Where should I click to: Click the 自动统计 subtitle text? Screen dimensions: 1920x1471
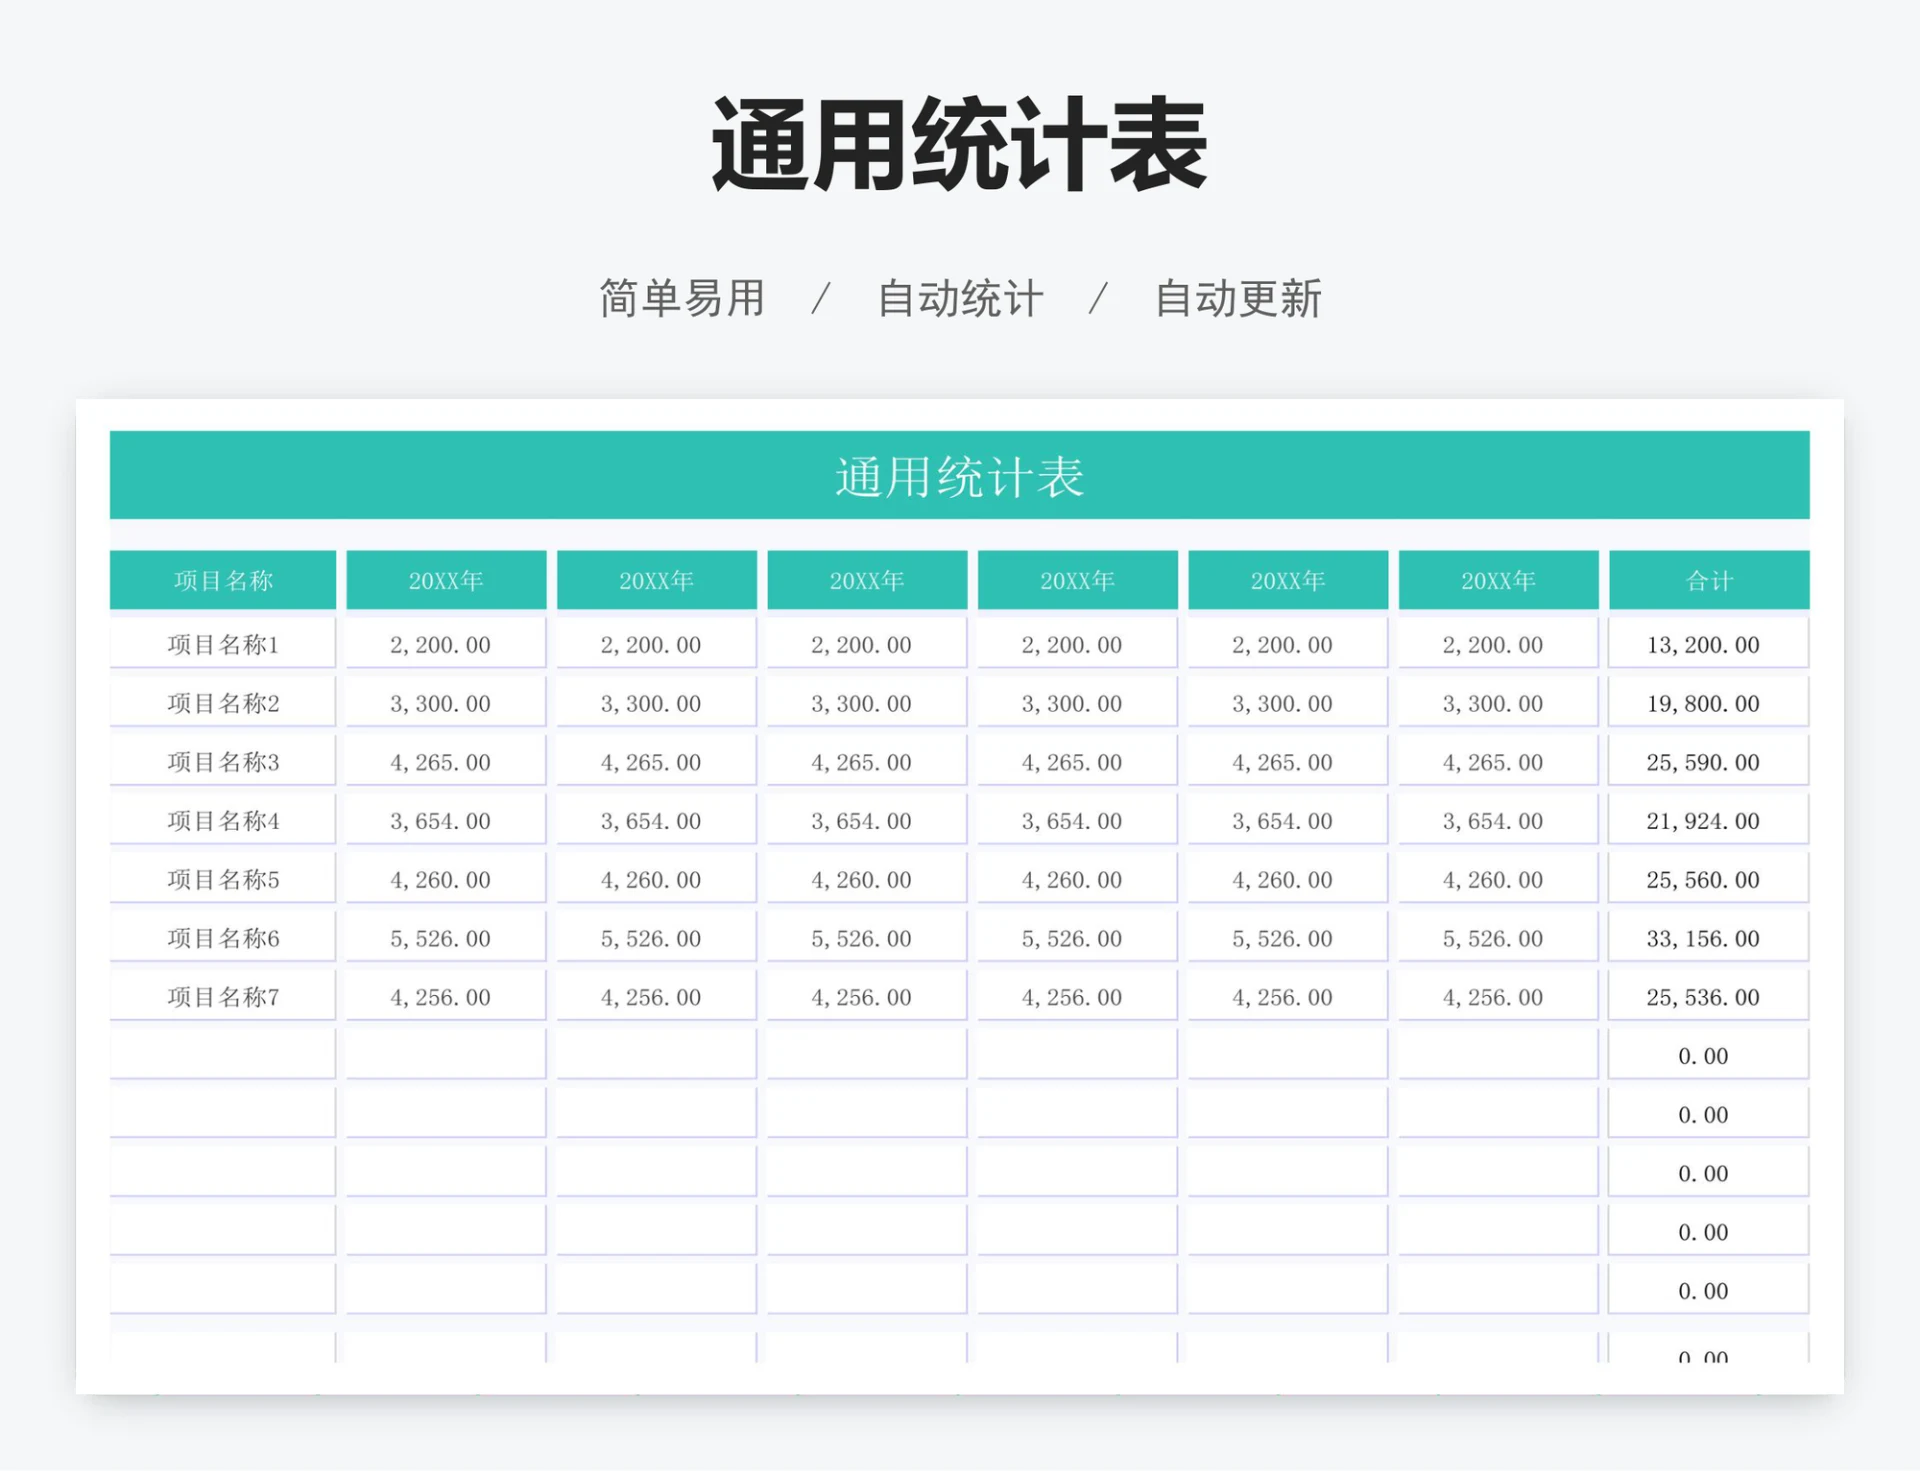click(x=958, y=297)
